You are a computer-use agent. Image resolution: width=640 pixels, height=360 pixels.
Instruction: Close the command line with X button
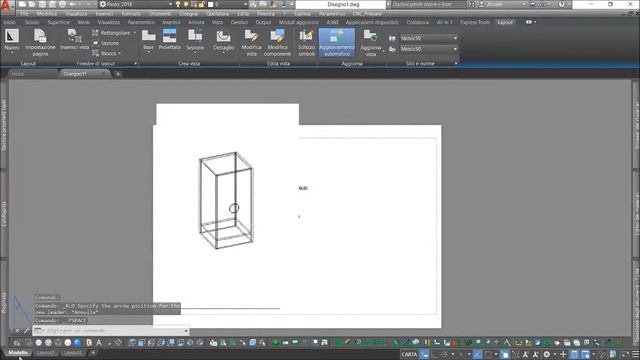pyautogui.click(x=17, y=331)
